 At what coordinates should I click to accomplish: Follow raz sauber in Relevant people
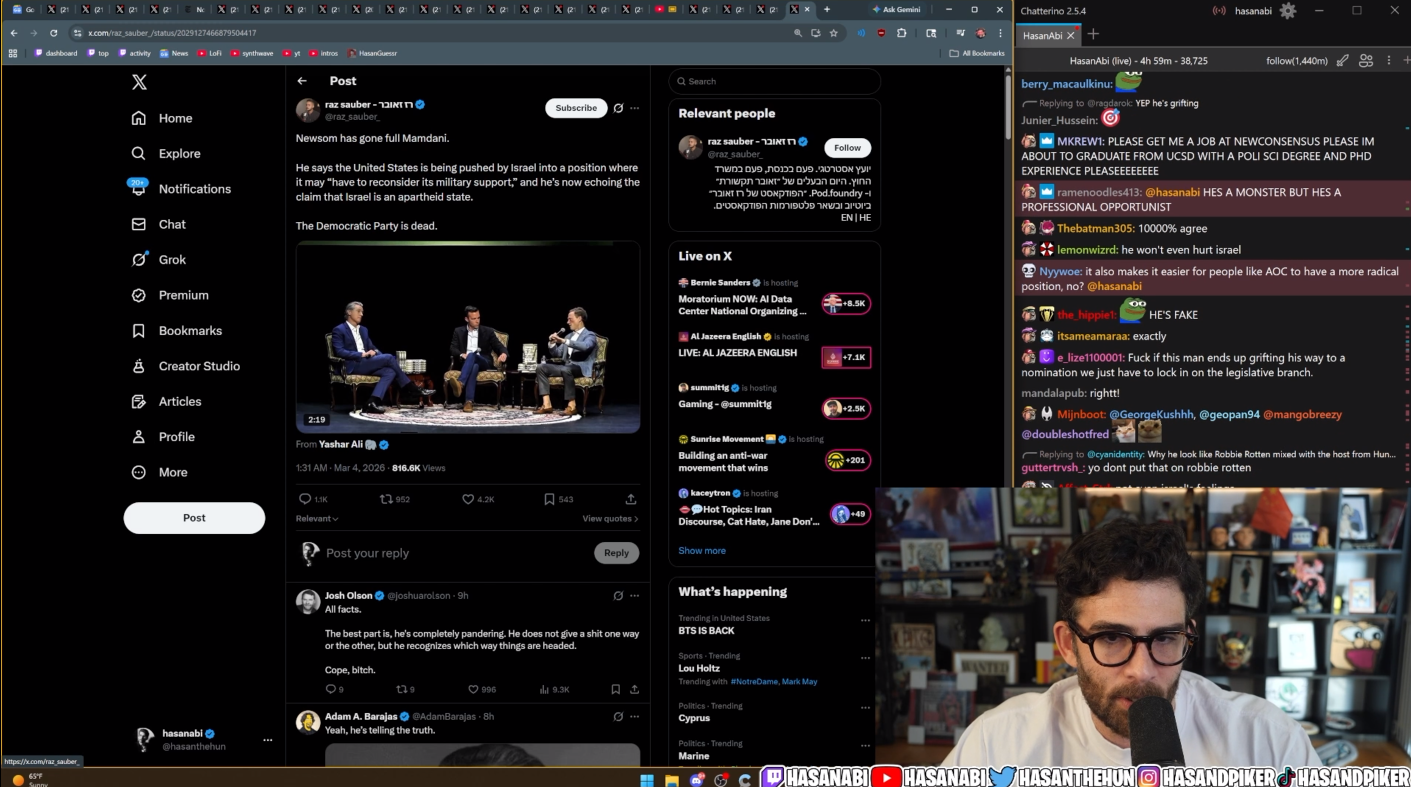pyautogui.click(x=847, y=148)
